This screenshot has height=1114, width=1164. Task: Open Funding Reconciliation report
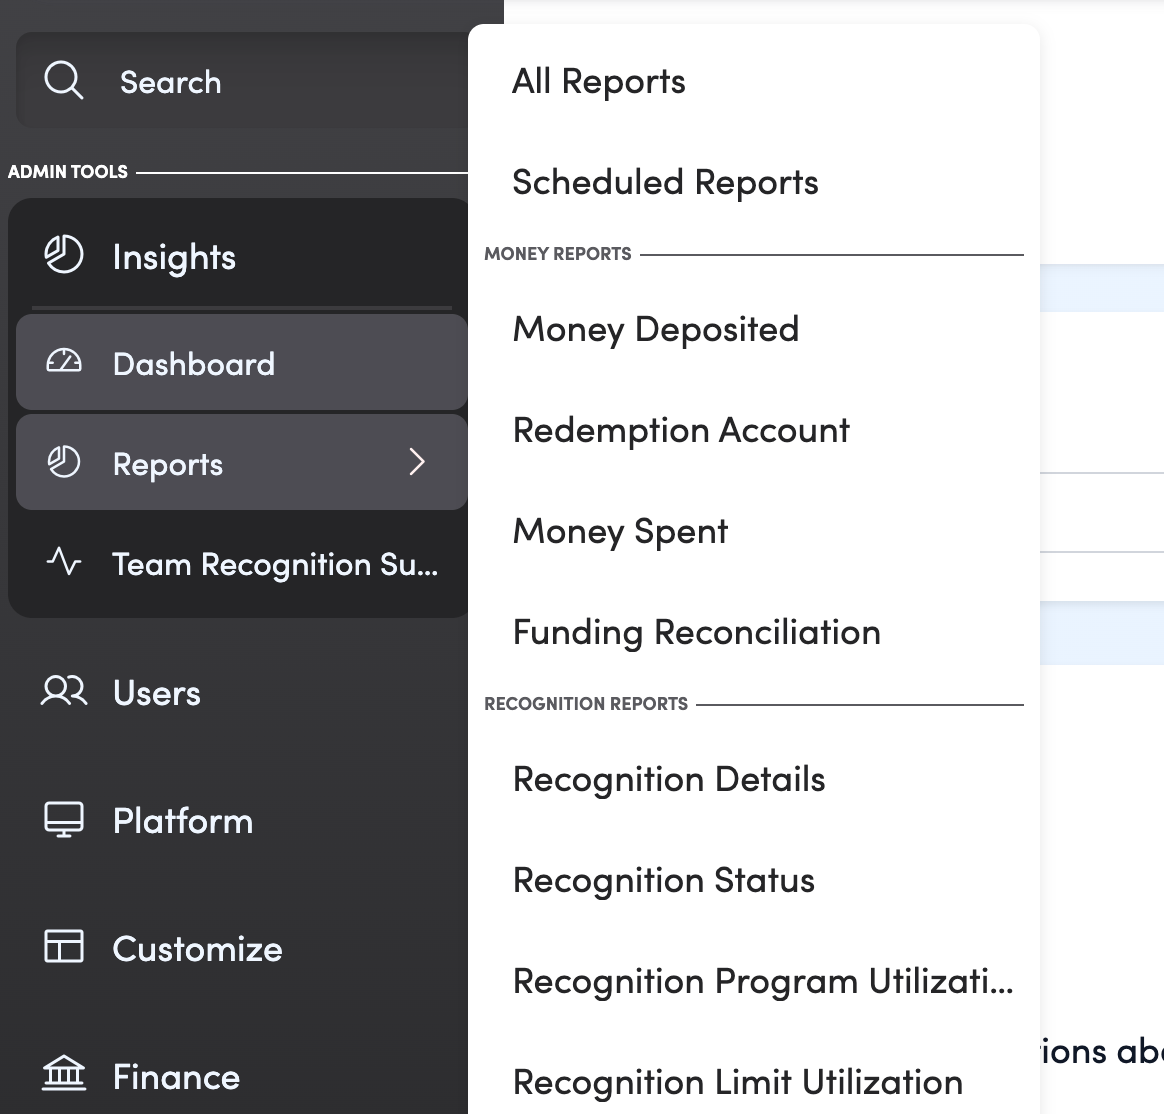coord(696,633)
